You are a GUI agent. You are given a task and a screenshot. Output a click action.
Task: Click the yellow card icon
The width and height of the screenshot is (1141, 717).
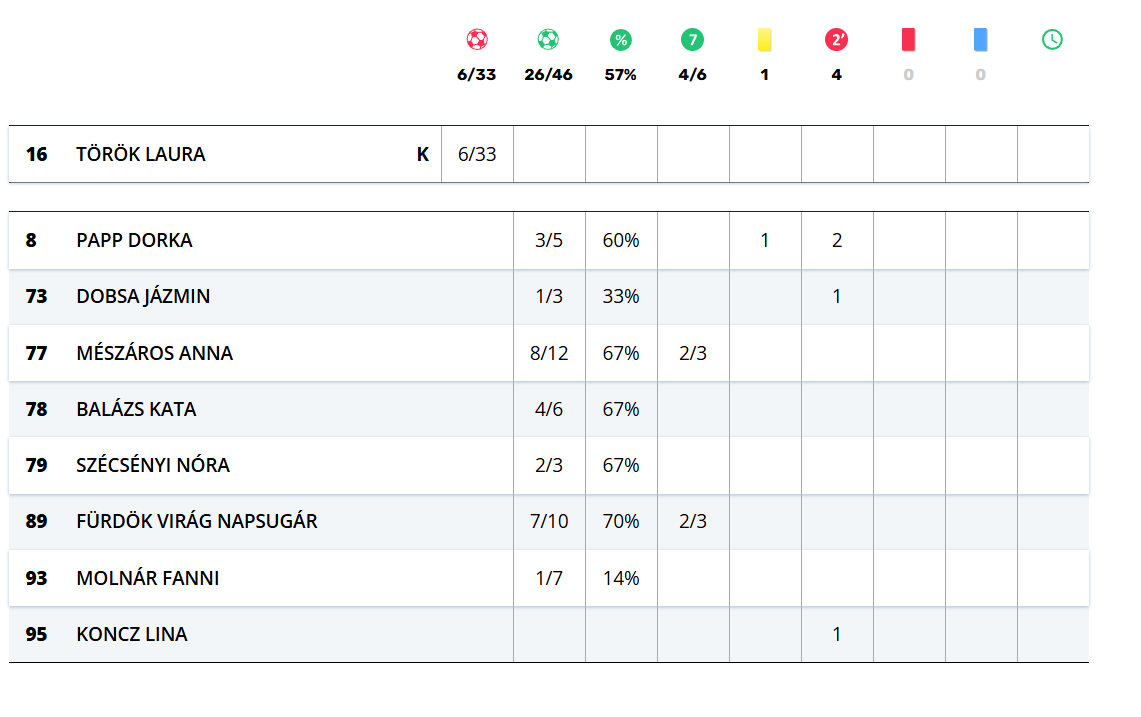[x=765, y=40]
